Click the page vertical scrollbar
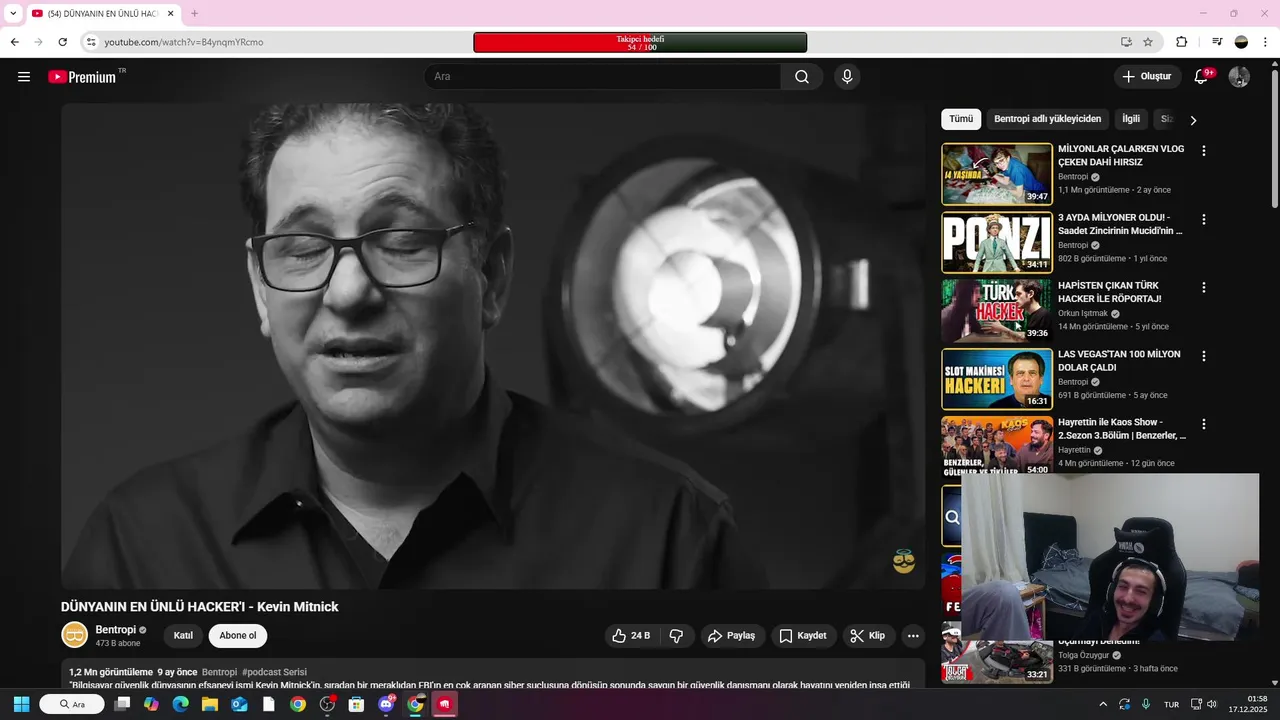The image size is (1280, 720). 1275,140
